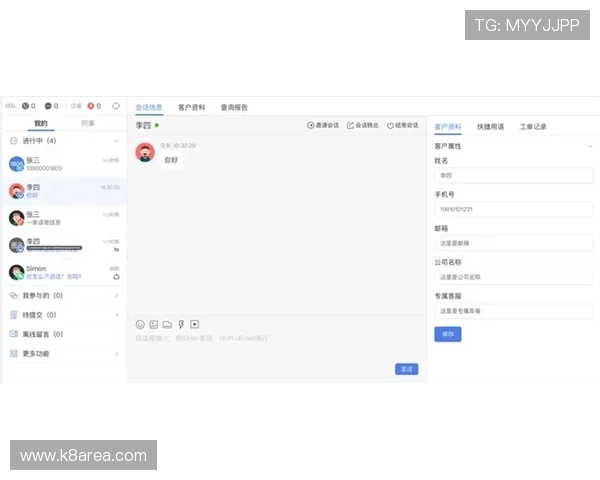Click the 姓名 input field
The image size is (600, 480).
(x=514, y=176)
